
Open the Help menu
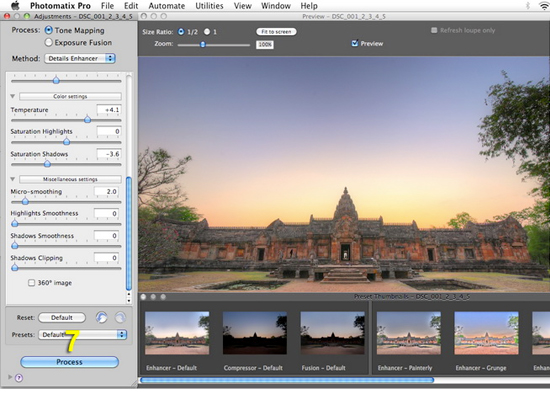(309, 6)
